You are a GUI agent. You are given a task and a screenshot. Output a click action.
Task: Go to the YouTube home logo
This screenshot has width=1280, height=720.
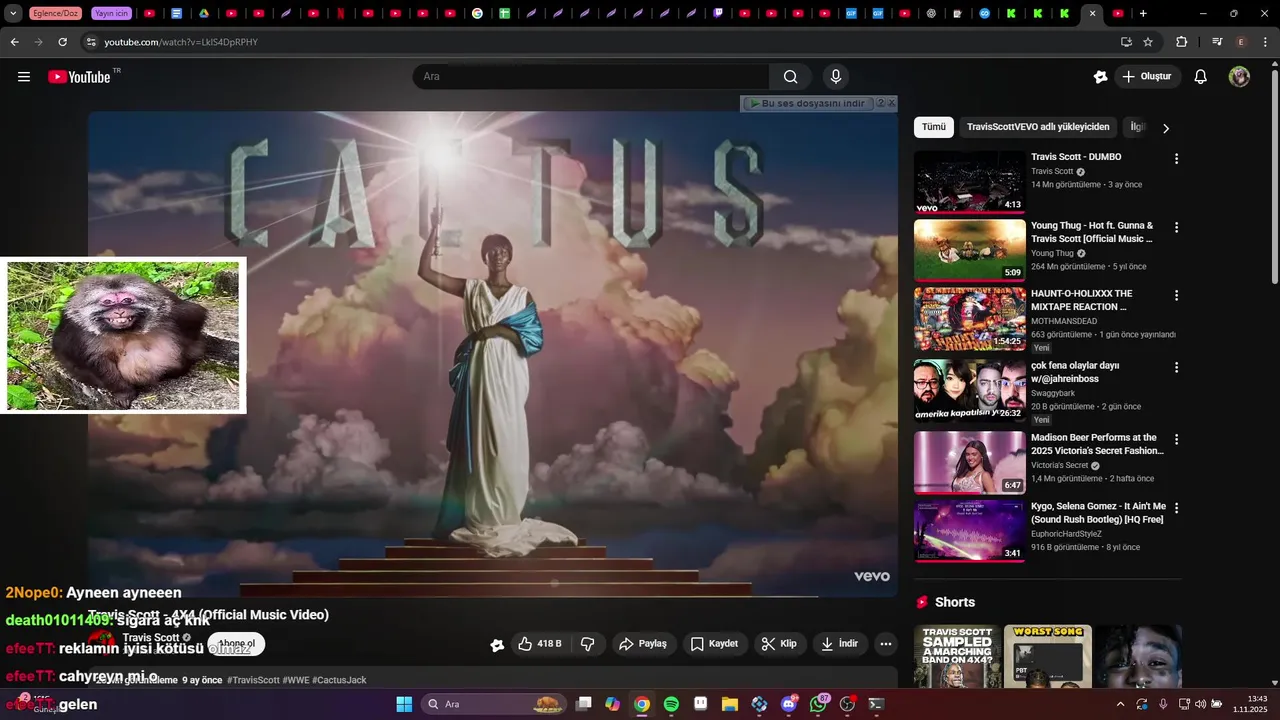[79, 77]
